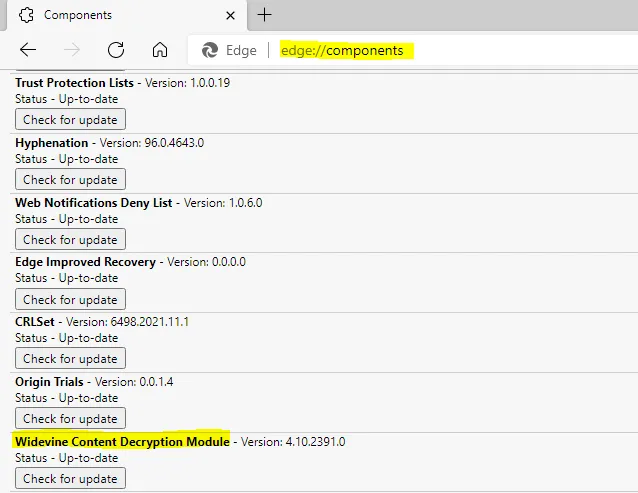Click version text 4.10.2391.0
This screenshot has height=493, width=638.
tap(315, 442)
